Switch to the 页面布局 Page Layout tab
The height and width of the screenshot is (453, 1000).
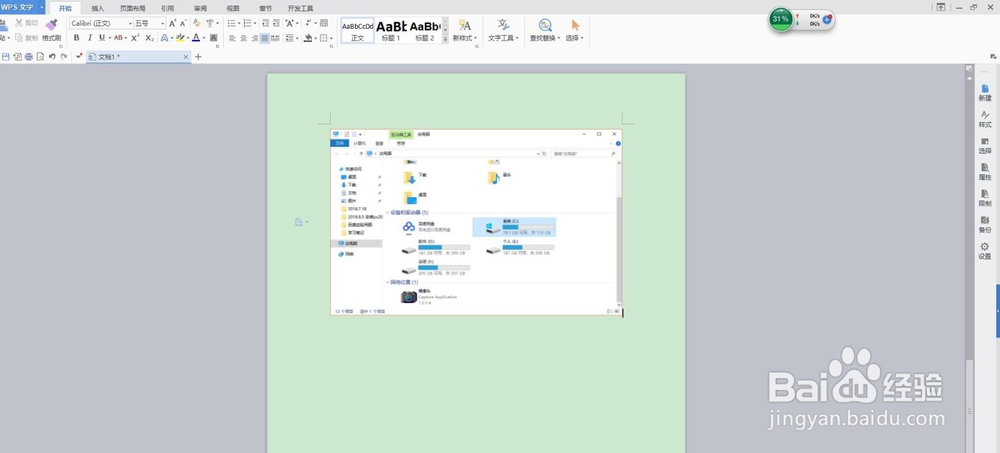click(x=133, y=8)
